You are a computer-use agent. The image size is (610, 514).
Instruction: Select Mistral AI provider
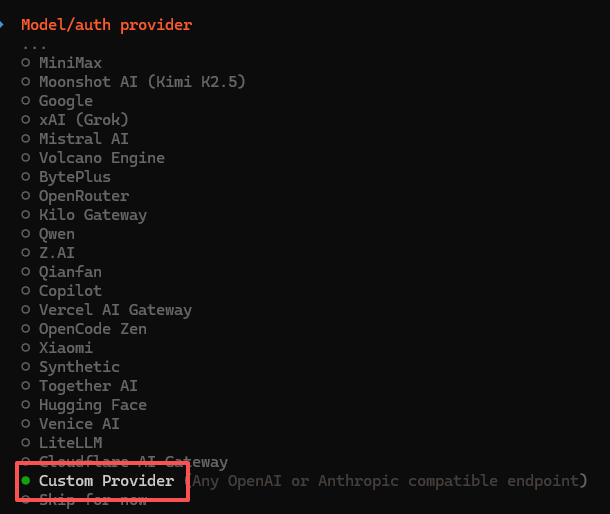(x=83, y=139)
